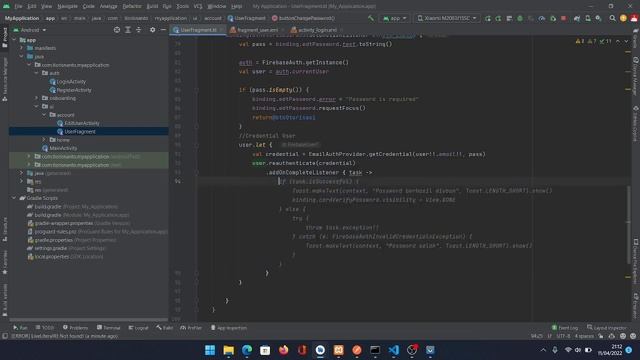Screen dimensions: 640x360
Task: Click Expand All icon in Project panel
Action: click(128, 30)
